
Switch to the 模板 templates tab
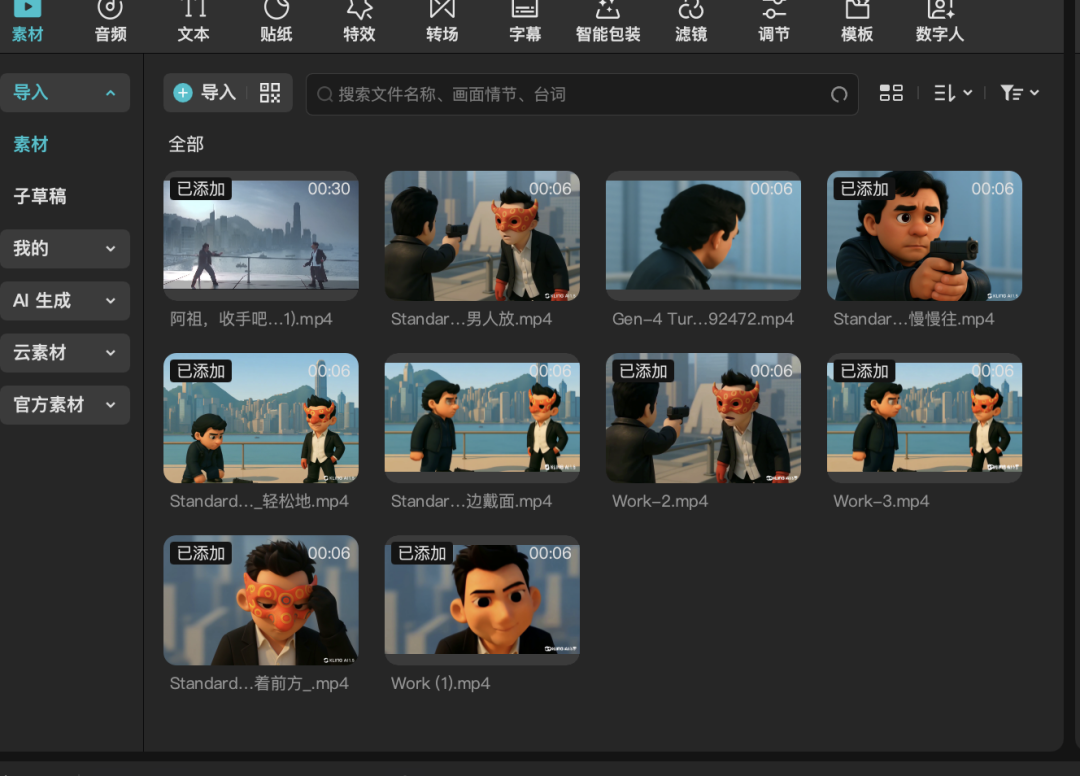(x=857, y=22)
